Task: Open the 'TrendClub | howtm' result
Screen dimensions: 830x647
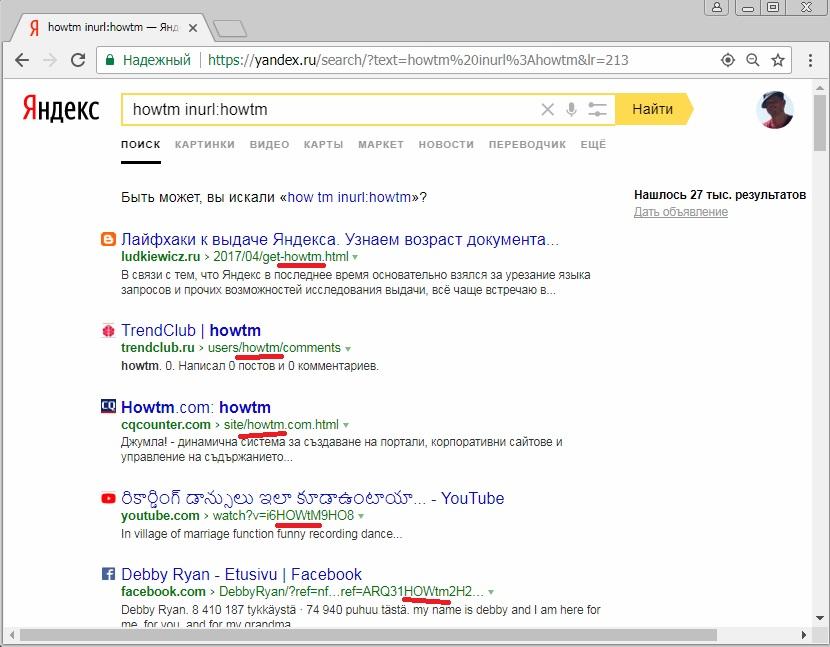Action: 191,330
